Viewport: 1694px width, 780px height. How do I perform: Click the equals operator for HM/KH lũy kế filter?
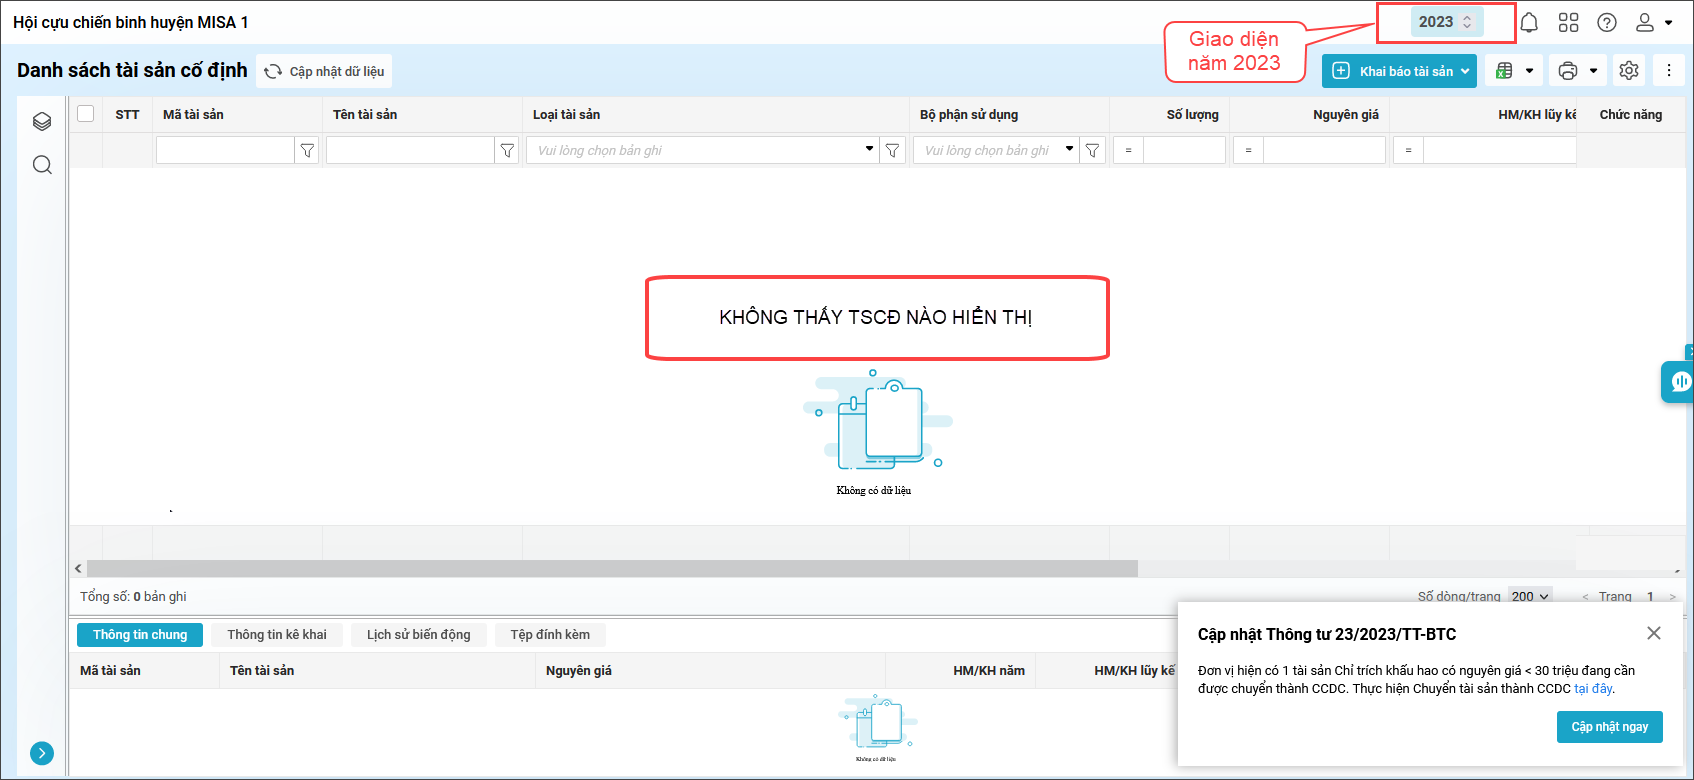(x=1408, y=150)
